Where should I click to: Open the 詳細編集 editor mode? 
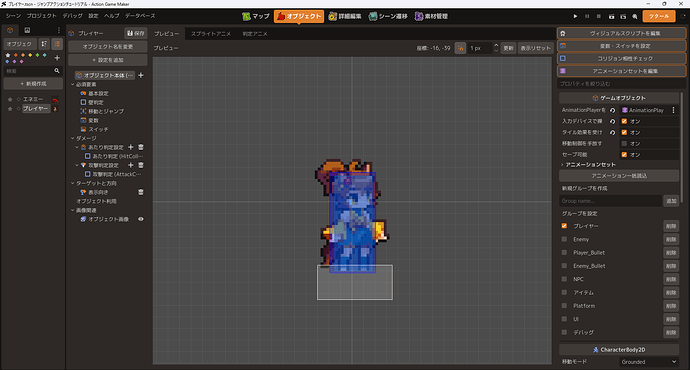click(x=345, y=16)
